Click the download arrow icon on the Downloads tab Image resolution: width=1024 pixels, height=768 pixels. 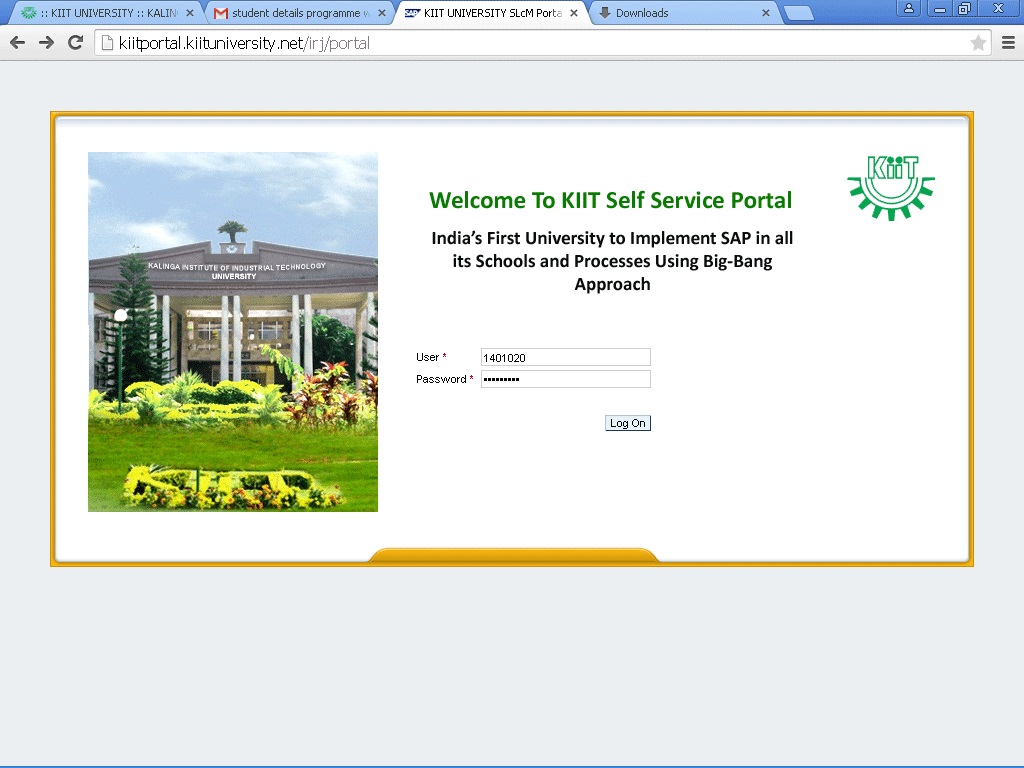pyautogui.click(x=604, y=13)
